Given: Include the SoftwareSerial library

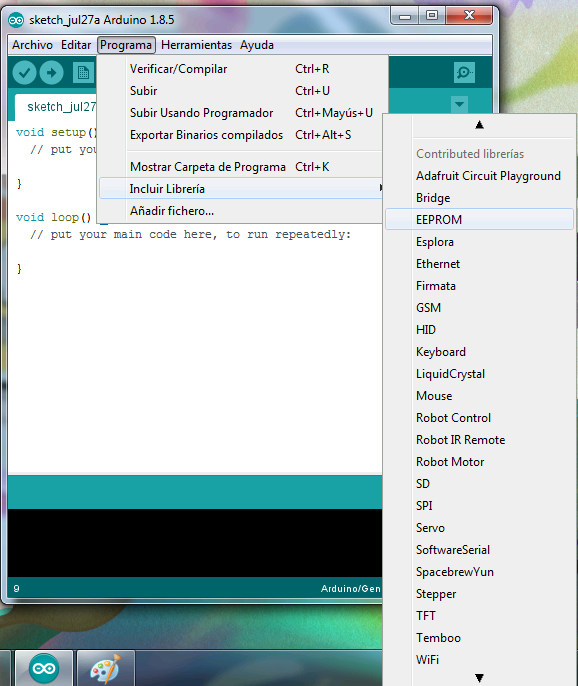Looking at the screenshot, I should (x=480, y=550).
